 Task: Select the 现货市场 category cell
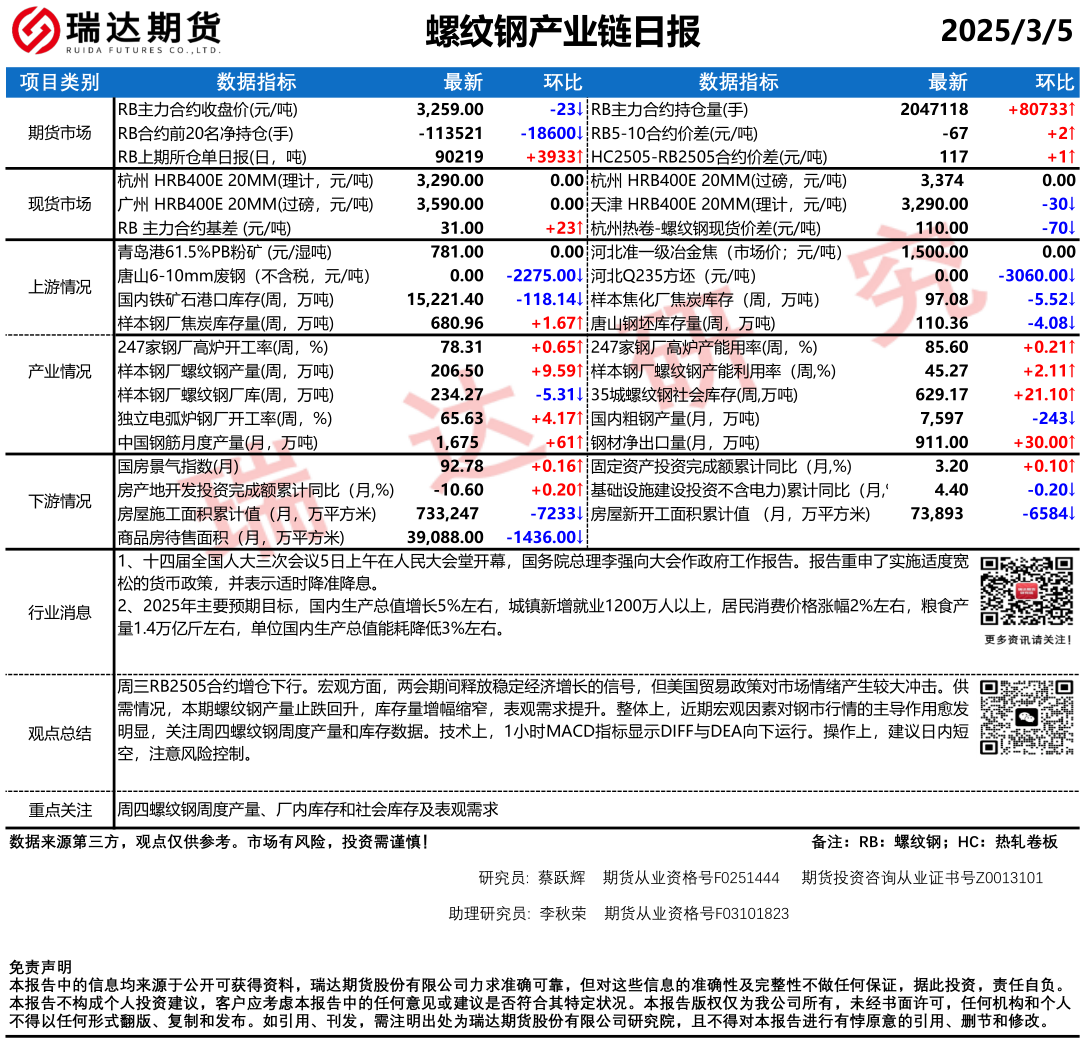59,204
